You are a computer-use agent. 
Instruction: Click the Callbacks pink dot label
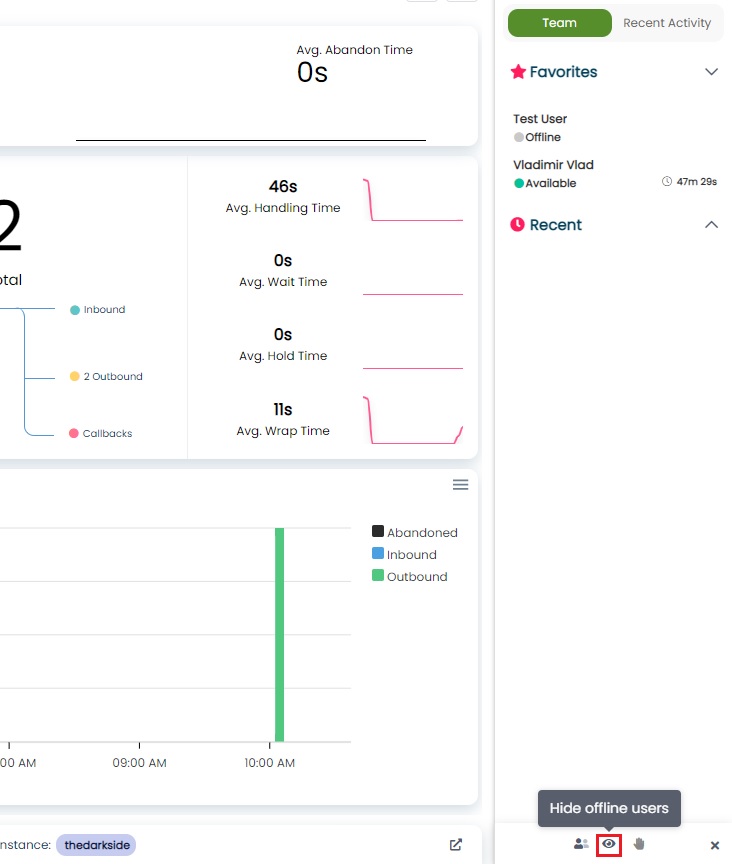100,433
